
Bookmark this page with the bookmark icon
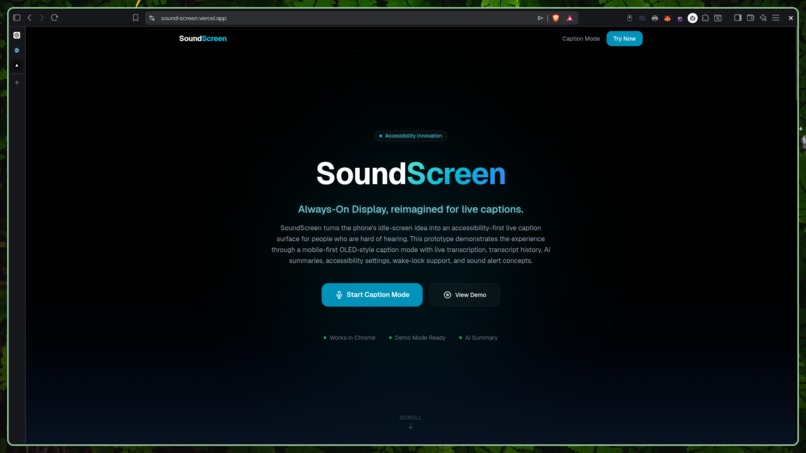(135, 18)
